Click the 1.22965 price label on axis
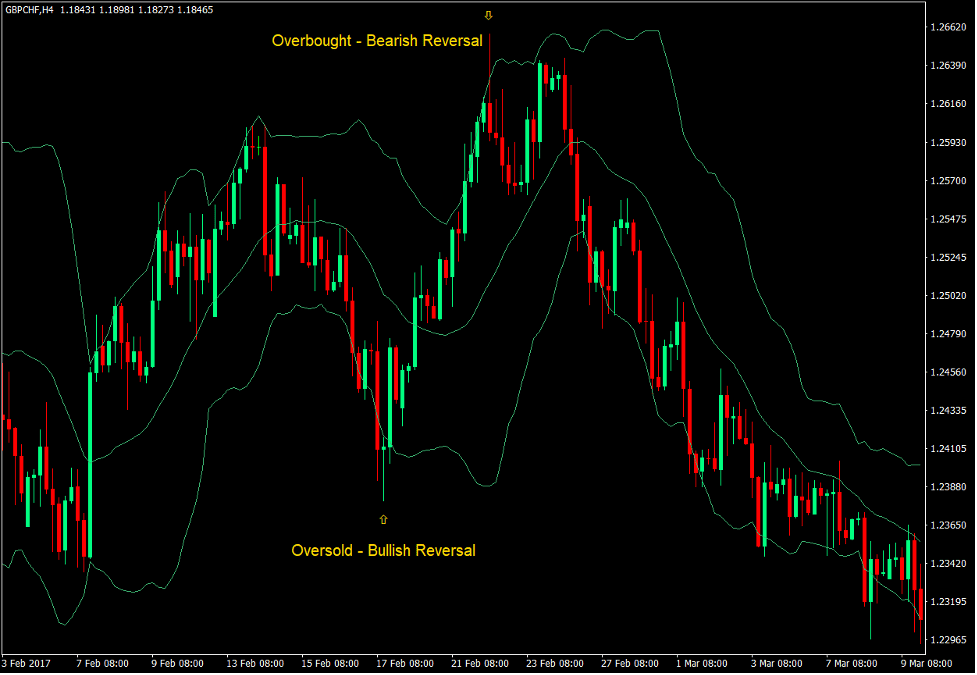977x675 pixels. coord(946,640)
